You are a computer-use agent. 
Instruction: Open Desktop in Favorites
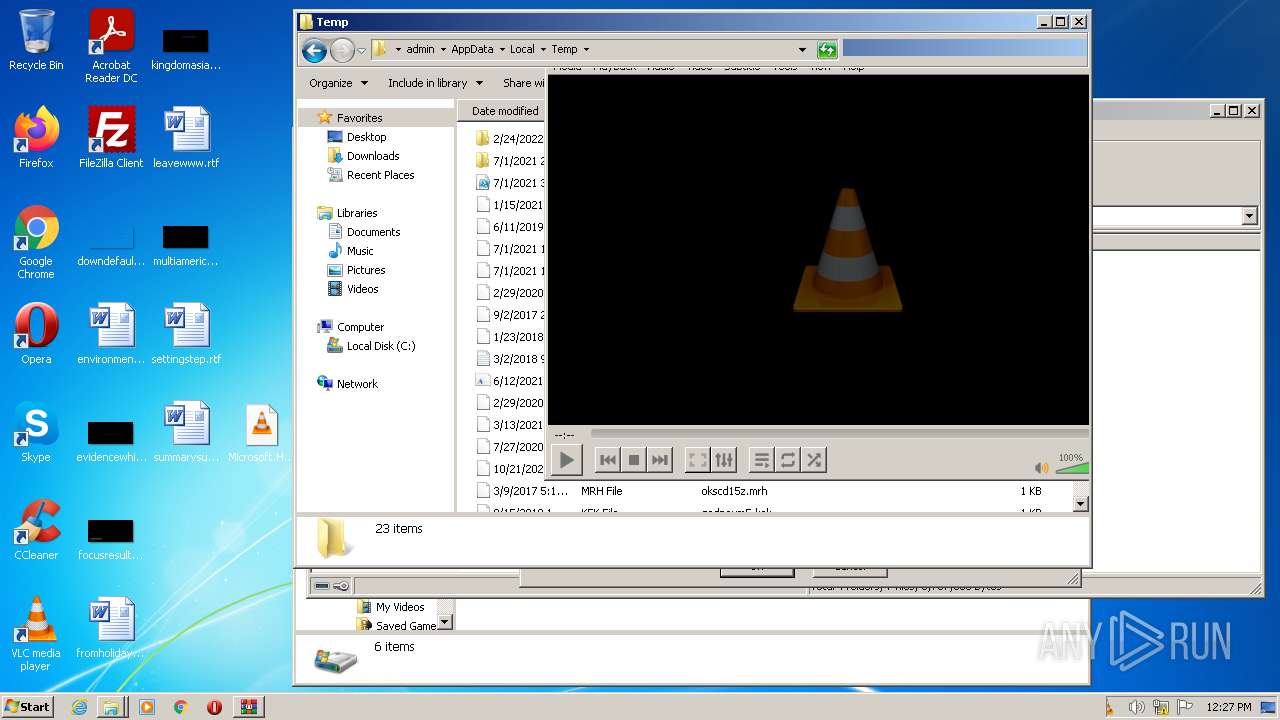click(366, 137)
